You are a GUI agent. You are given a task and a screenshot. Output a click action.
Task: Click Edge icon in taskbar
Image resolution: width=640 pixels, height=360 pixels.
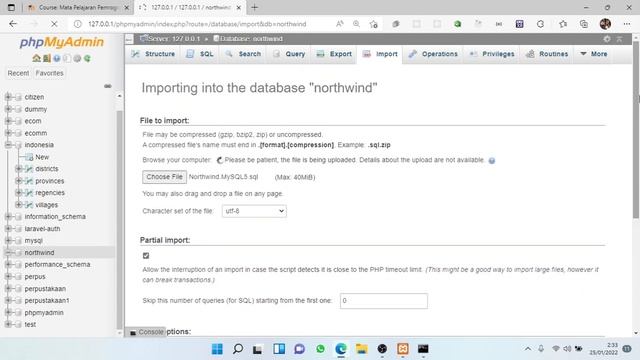click(x=341, y=349)
